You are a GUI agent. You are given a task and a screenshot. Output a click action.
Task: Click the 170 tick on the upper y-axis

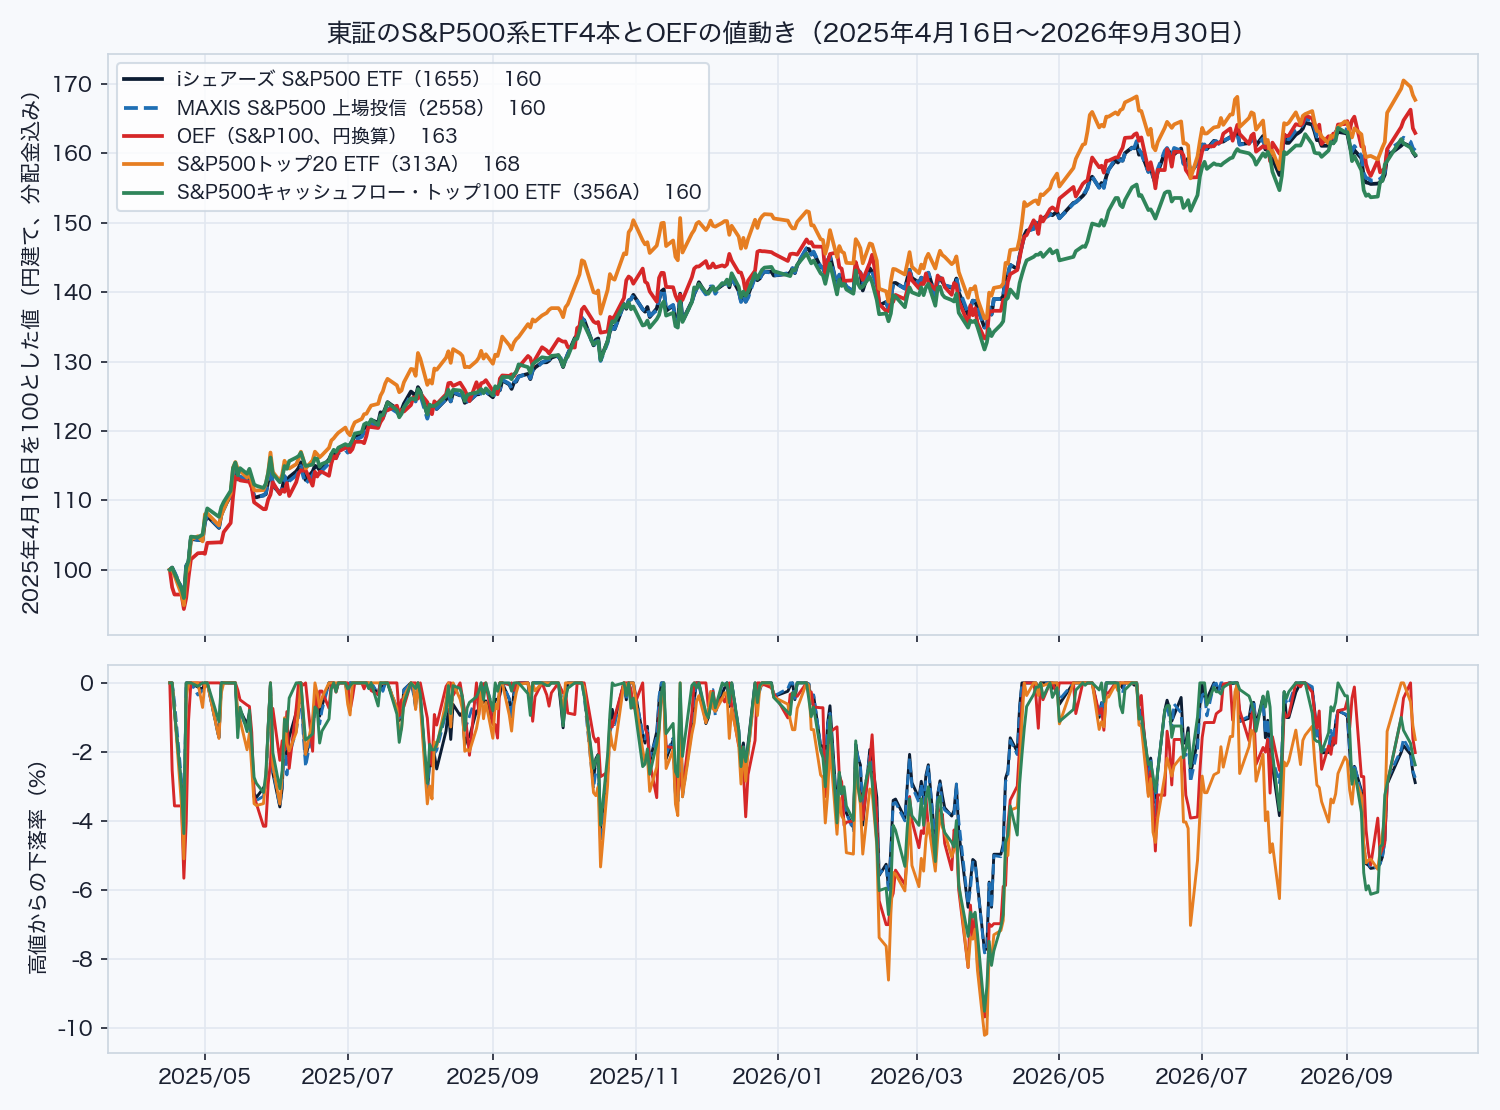[x=73, y=84]
